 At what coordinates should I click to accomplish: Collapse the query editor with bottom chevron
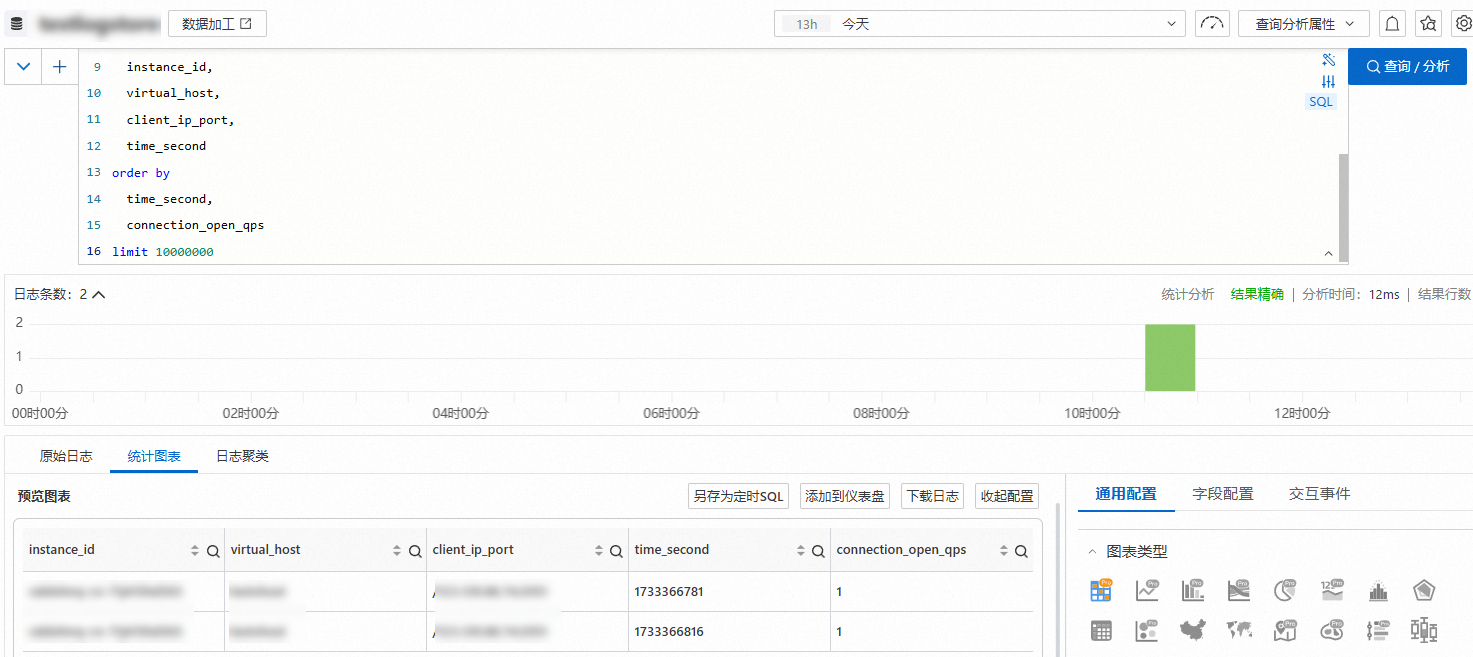point(1328,254)
